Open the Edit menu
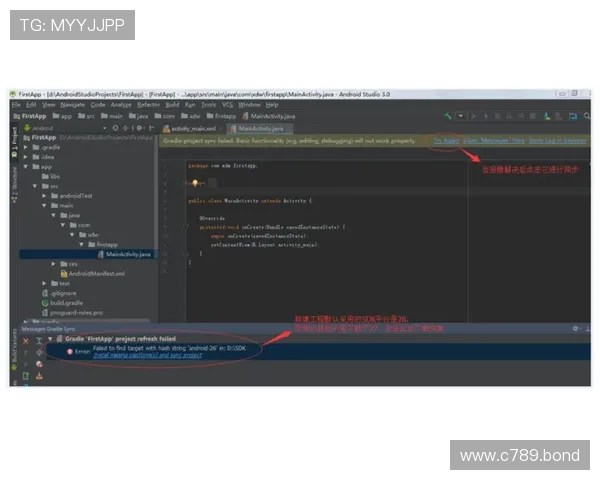 (31, 105)
